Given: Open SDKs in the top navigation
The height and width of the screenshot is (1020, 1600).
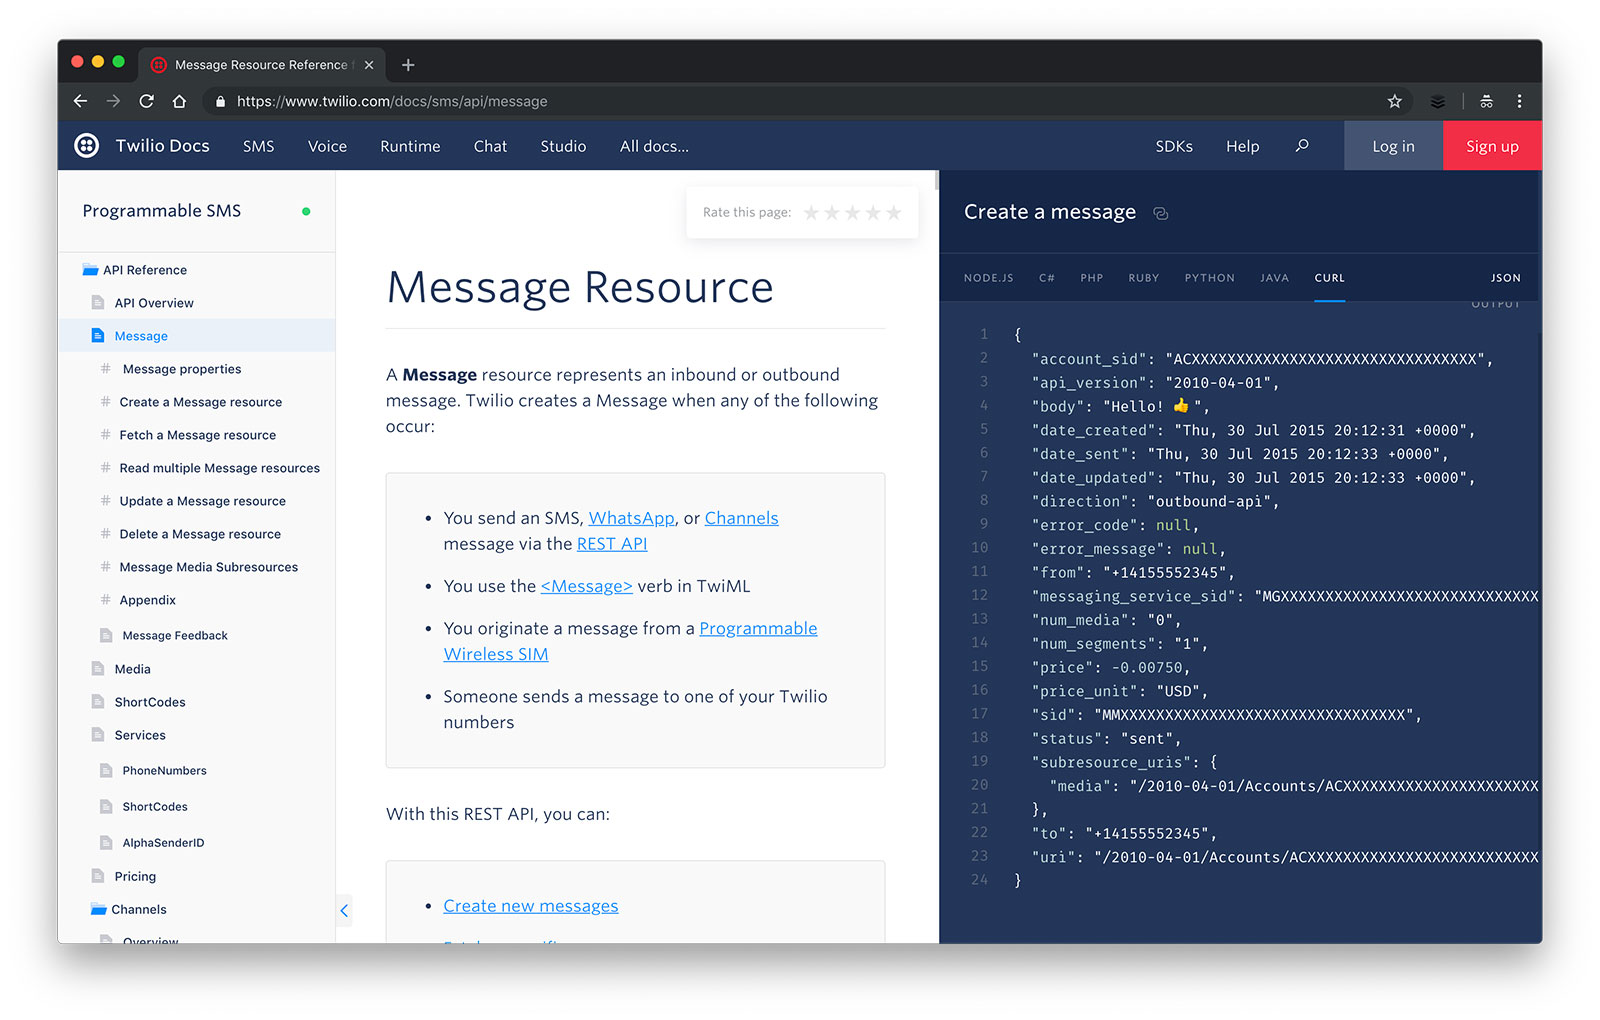Looking at the screenshot, I should (1174, 146).
